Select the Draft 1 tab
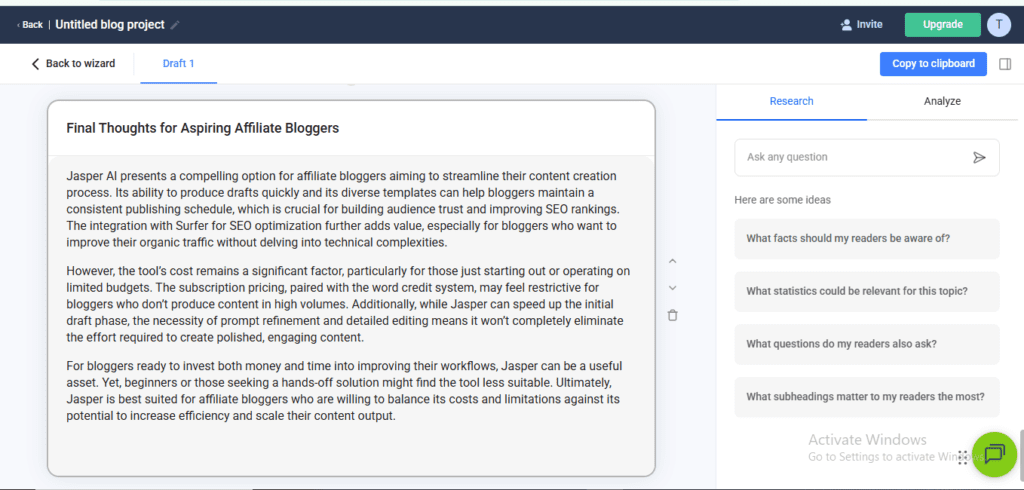Screen dimensions: 1024x490 178,63
